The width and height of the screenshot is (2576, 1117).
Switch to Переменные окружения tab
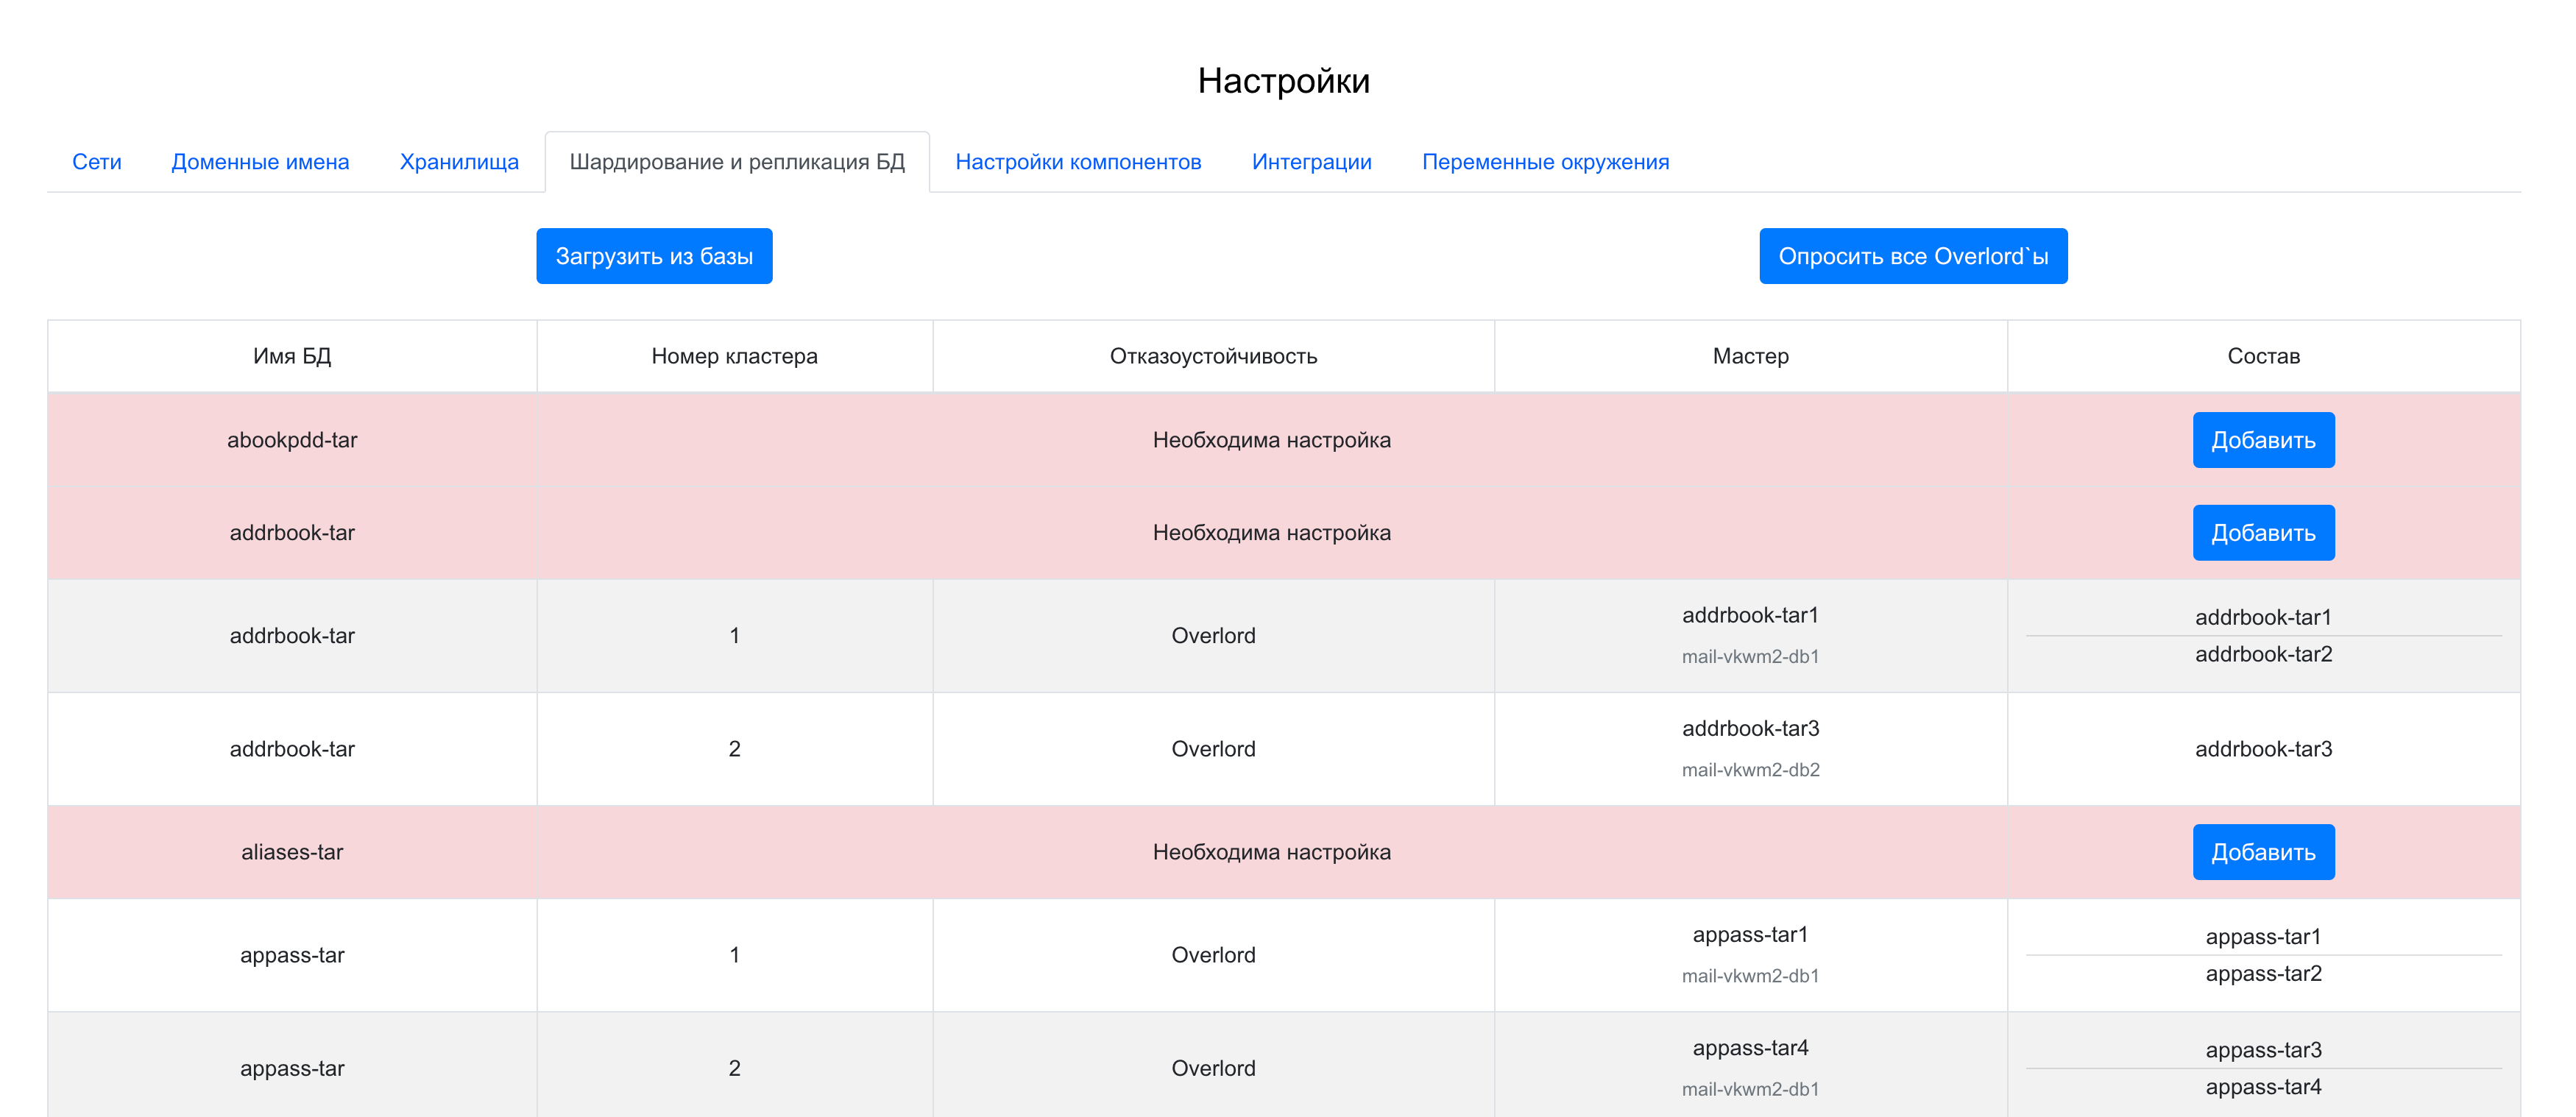click(1545, 162)
